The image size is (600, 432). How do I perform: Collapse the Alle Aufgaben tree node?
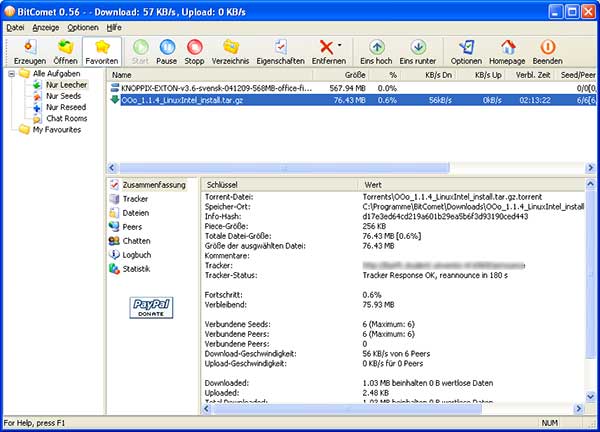[x=11, y=73]
